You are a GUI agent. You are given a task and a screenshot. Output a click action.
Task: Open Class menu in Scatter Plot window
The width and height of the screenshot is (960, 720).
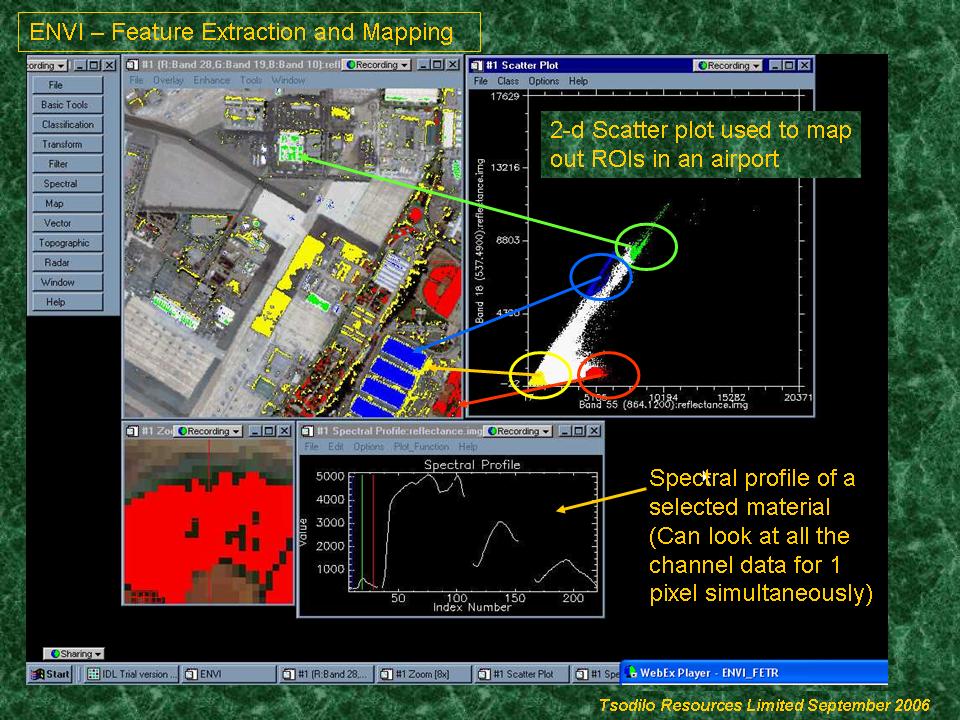[x=508, y=81]
